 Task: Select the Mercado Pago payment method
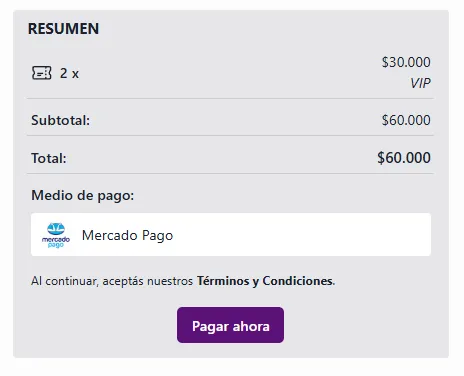point(231,235)
